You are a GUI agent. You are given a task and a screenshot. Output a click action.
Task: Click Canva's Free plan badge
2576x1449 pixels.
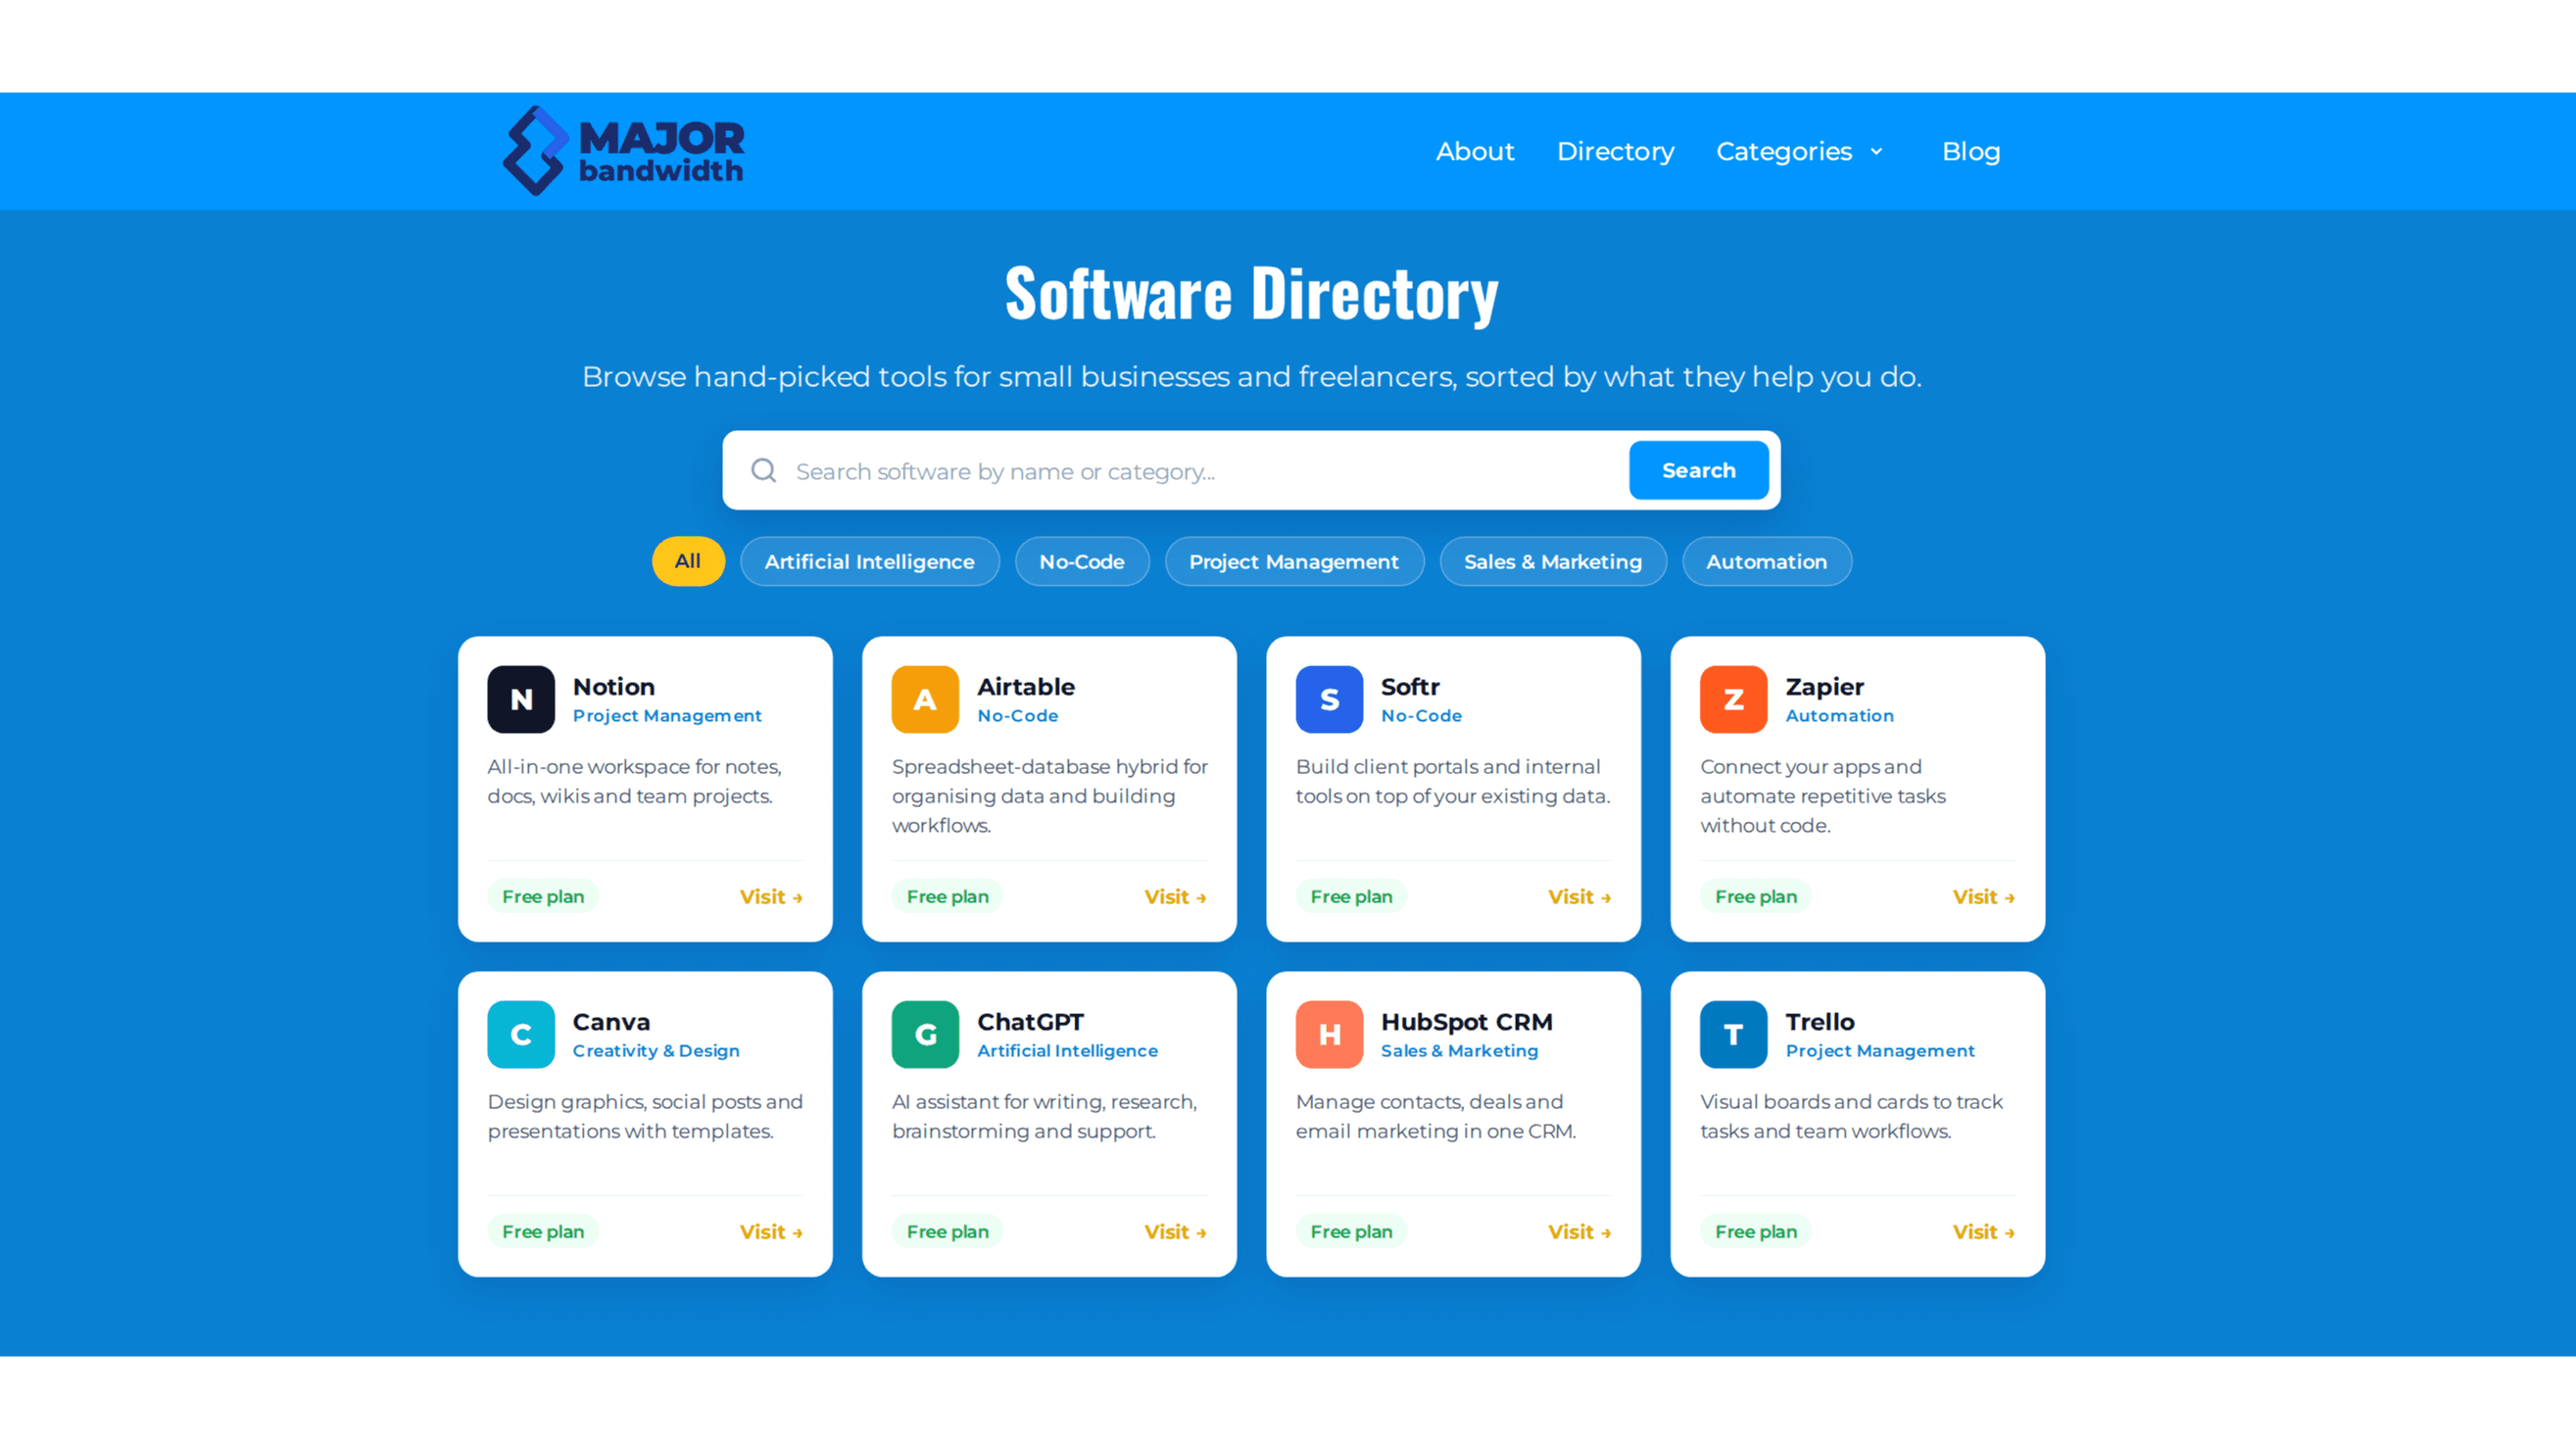543,1232
